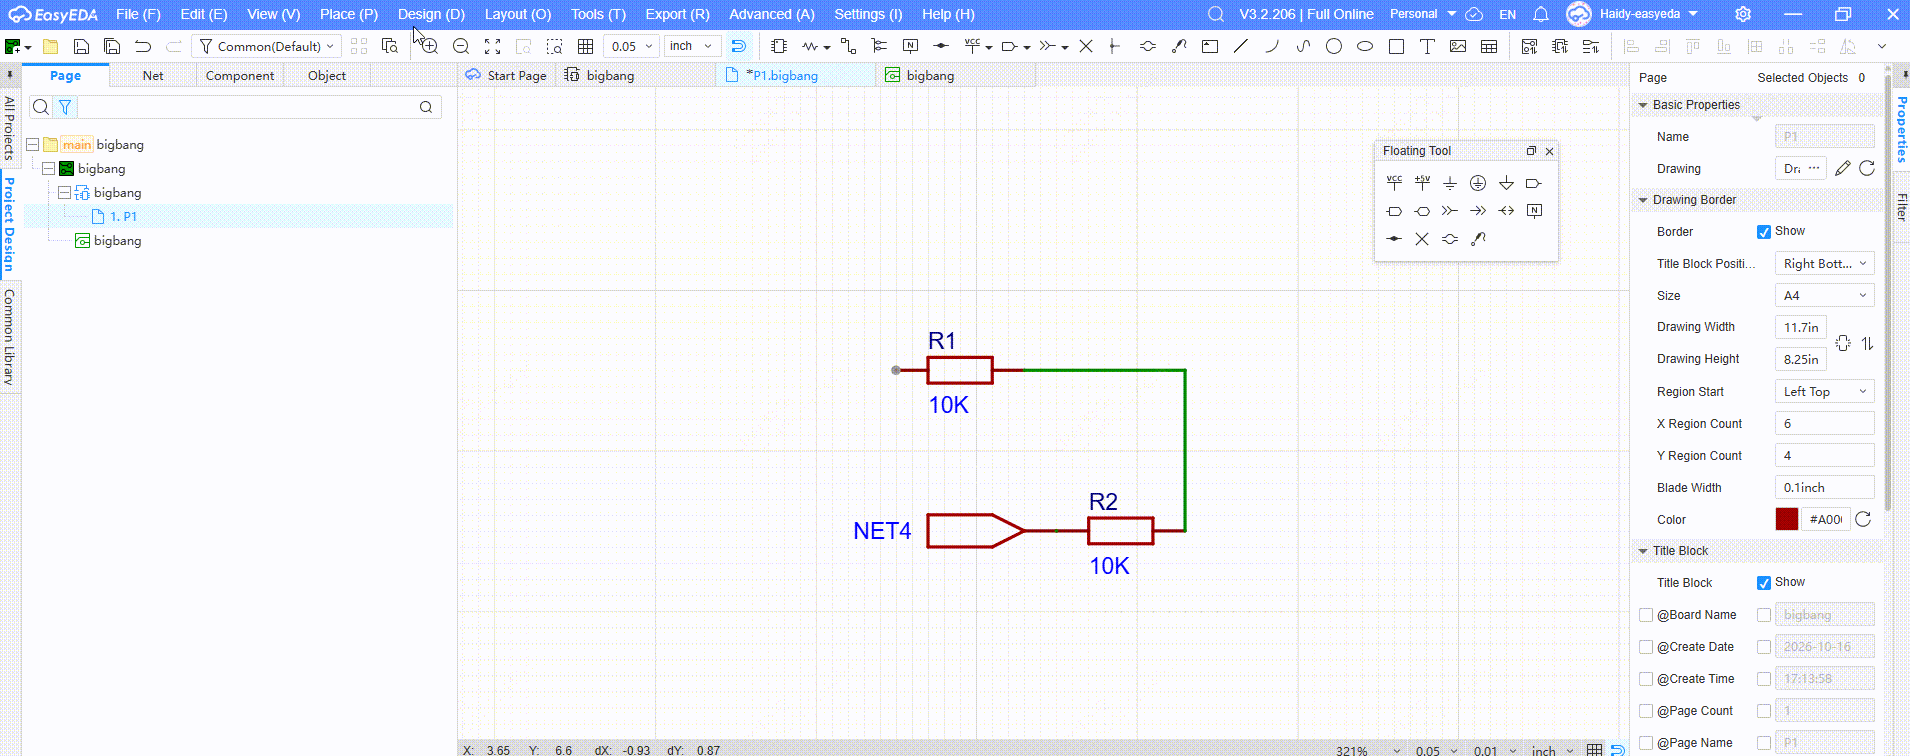Open the Place menu
The image size is (1910, 756).
pyautogui.click(x=349, y=14)
